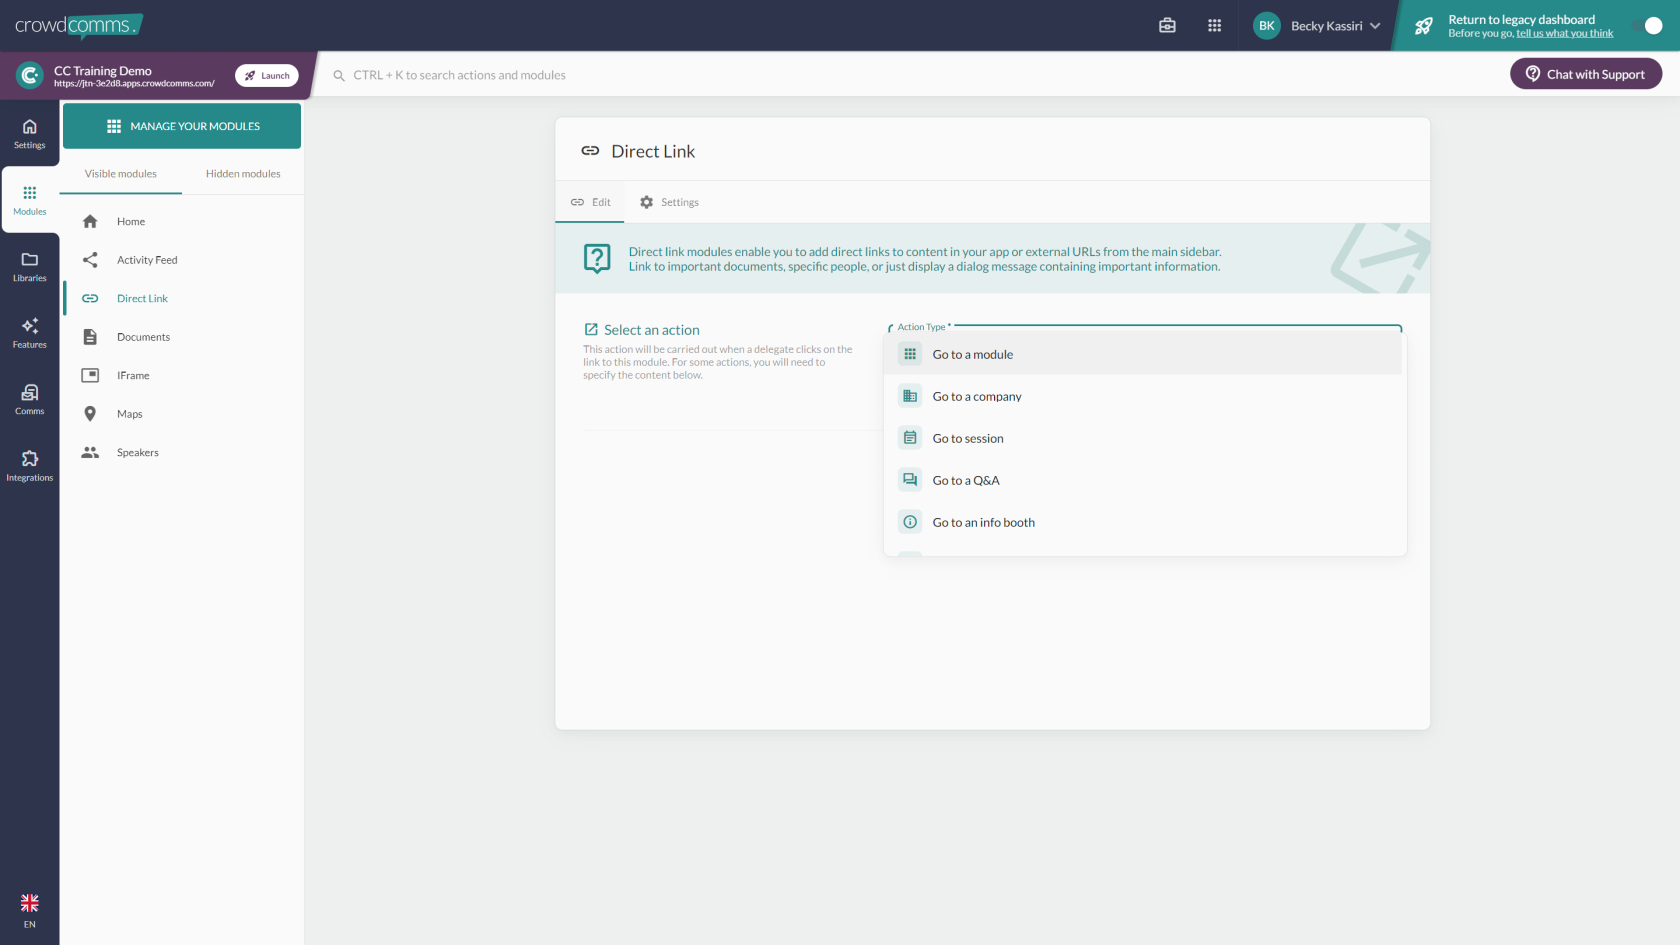Open the Libraries sidebar section
This screenshot has width=1680, height=945.
29,266
